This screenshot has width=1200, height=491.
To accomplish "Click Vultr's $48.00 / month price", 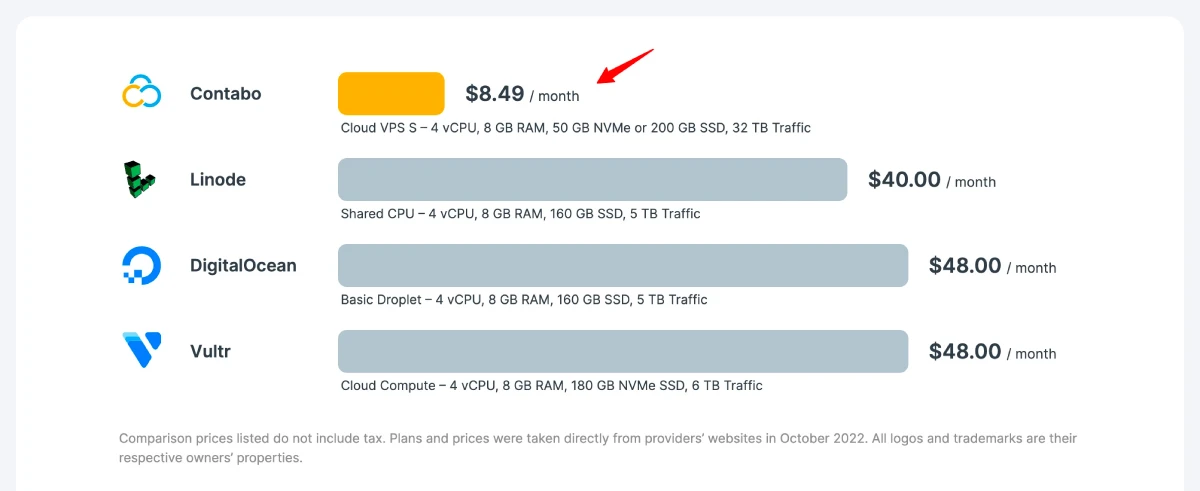I will pyautogui.click(x=992, y=352).
